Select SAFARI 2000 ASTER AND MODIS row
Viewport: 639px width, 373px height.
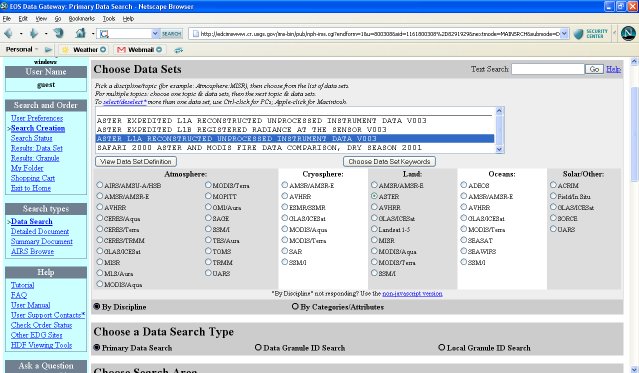pos(295,148)
